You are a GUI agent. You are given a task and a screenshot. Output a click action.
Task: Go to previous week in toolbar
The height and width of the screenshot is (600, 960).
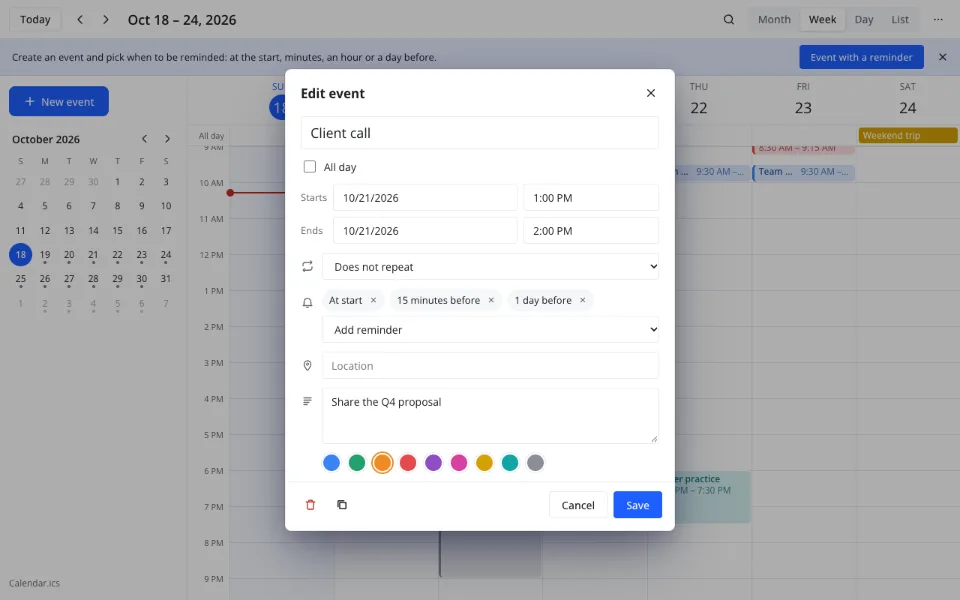(80, 20)
